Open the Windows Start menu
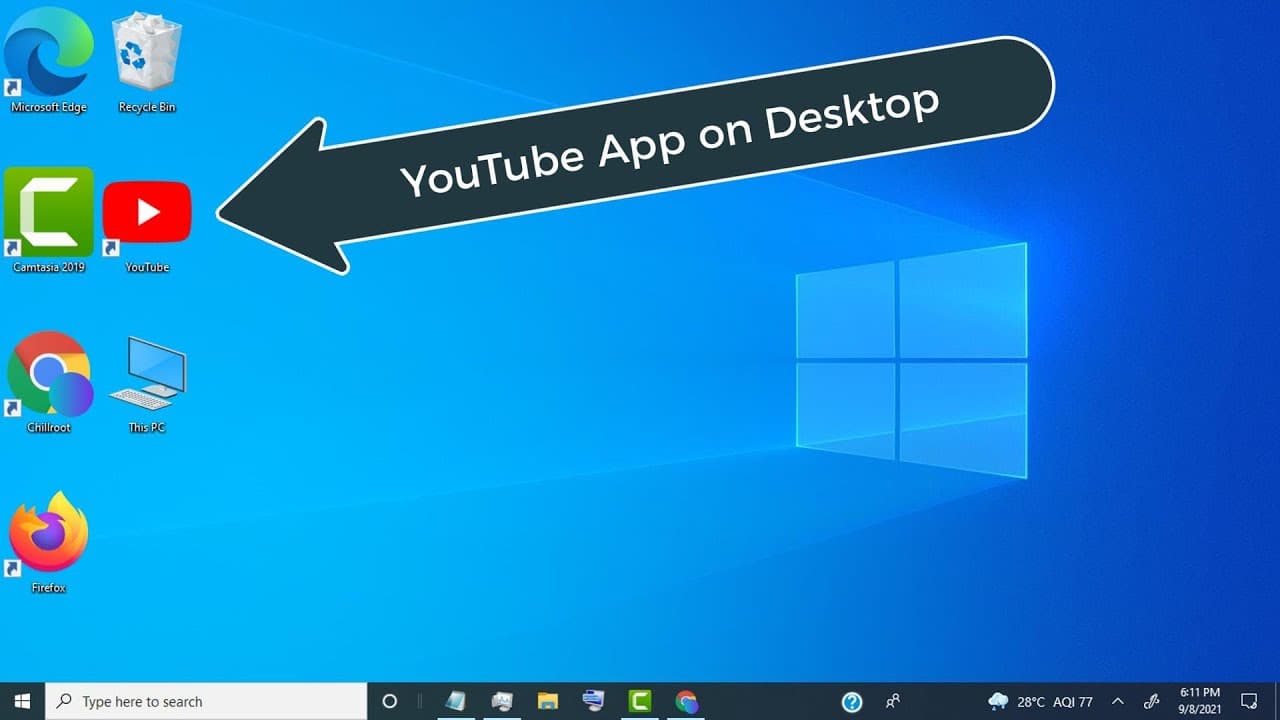 tap(22, 701)
